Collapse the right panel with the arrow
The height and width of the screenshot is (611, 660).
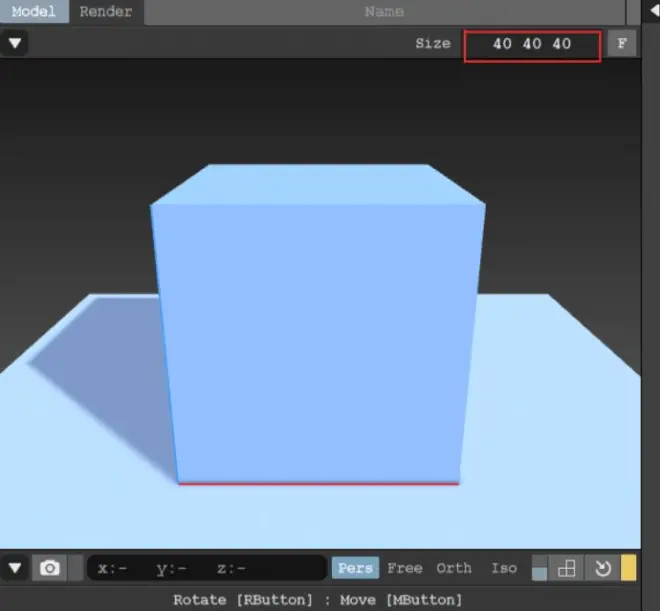point(653,11)
